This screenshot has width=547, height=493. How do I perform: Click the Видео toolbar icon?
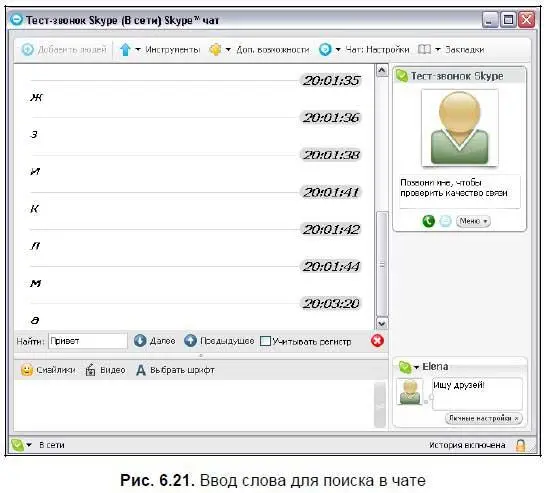91,370
